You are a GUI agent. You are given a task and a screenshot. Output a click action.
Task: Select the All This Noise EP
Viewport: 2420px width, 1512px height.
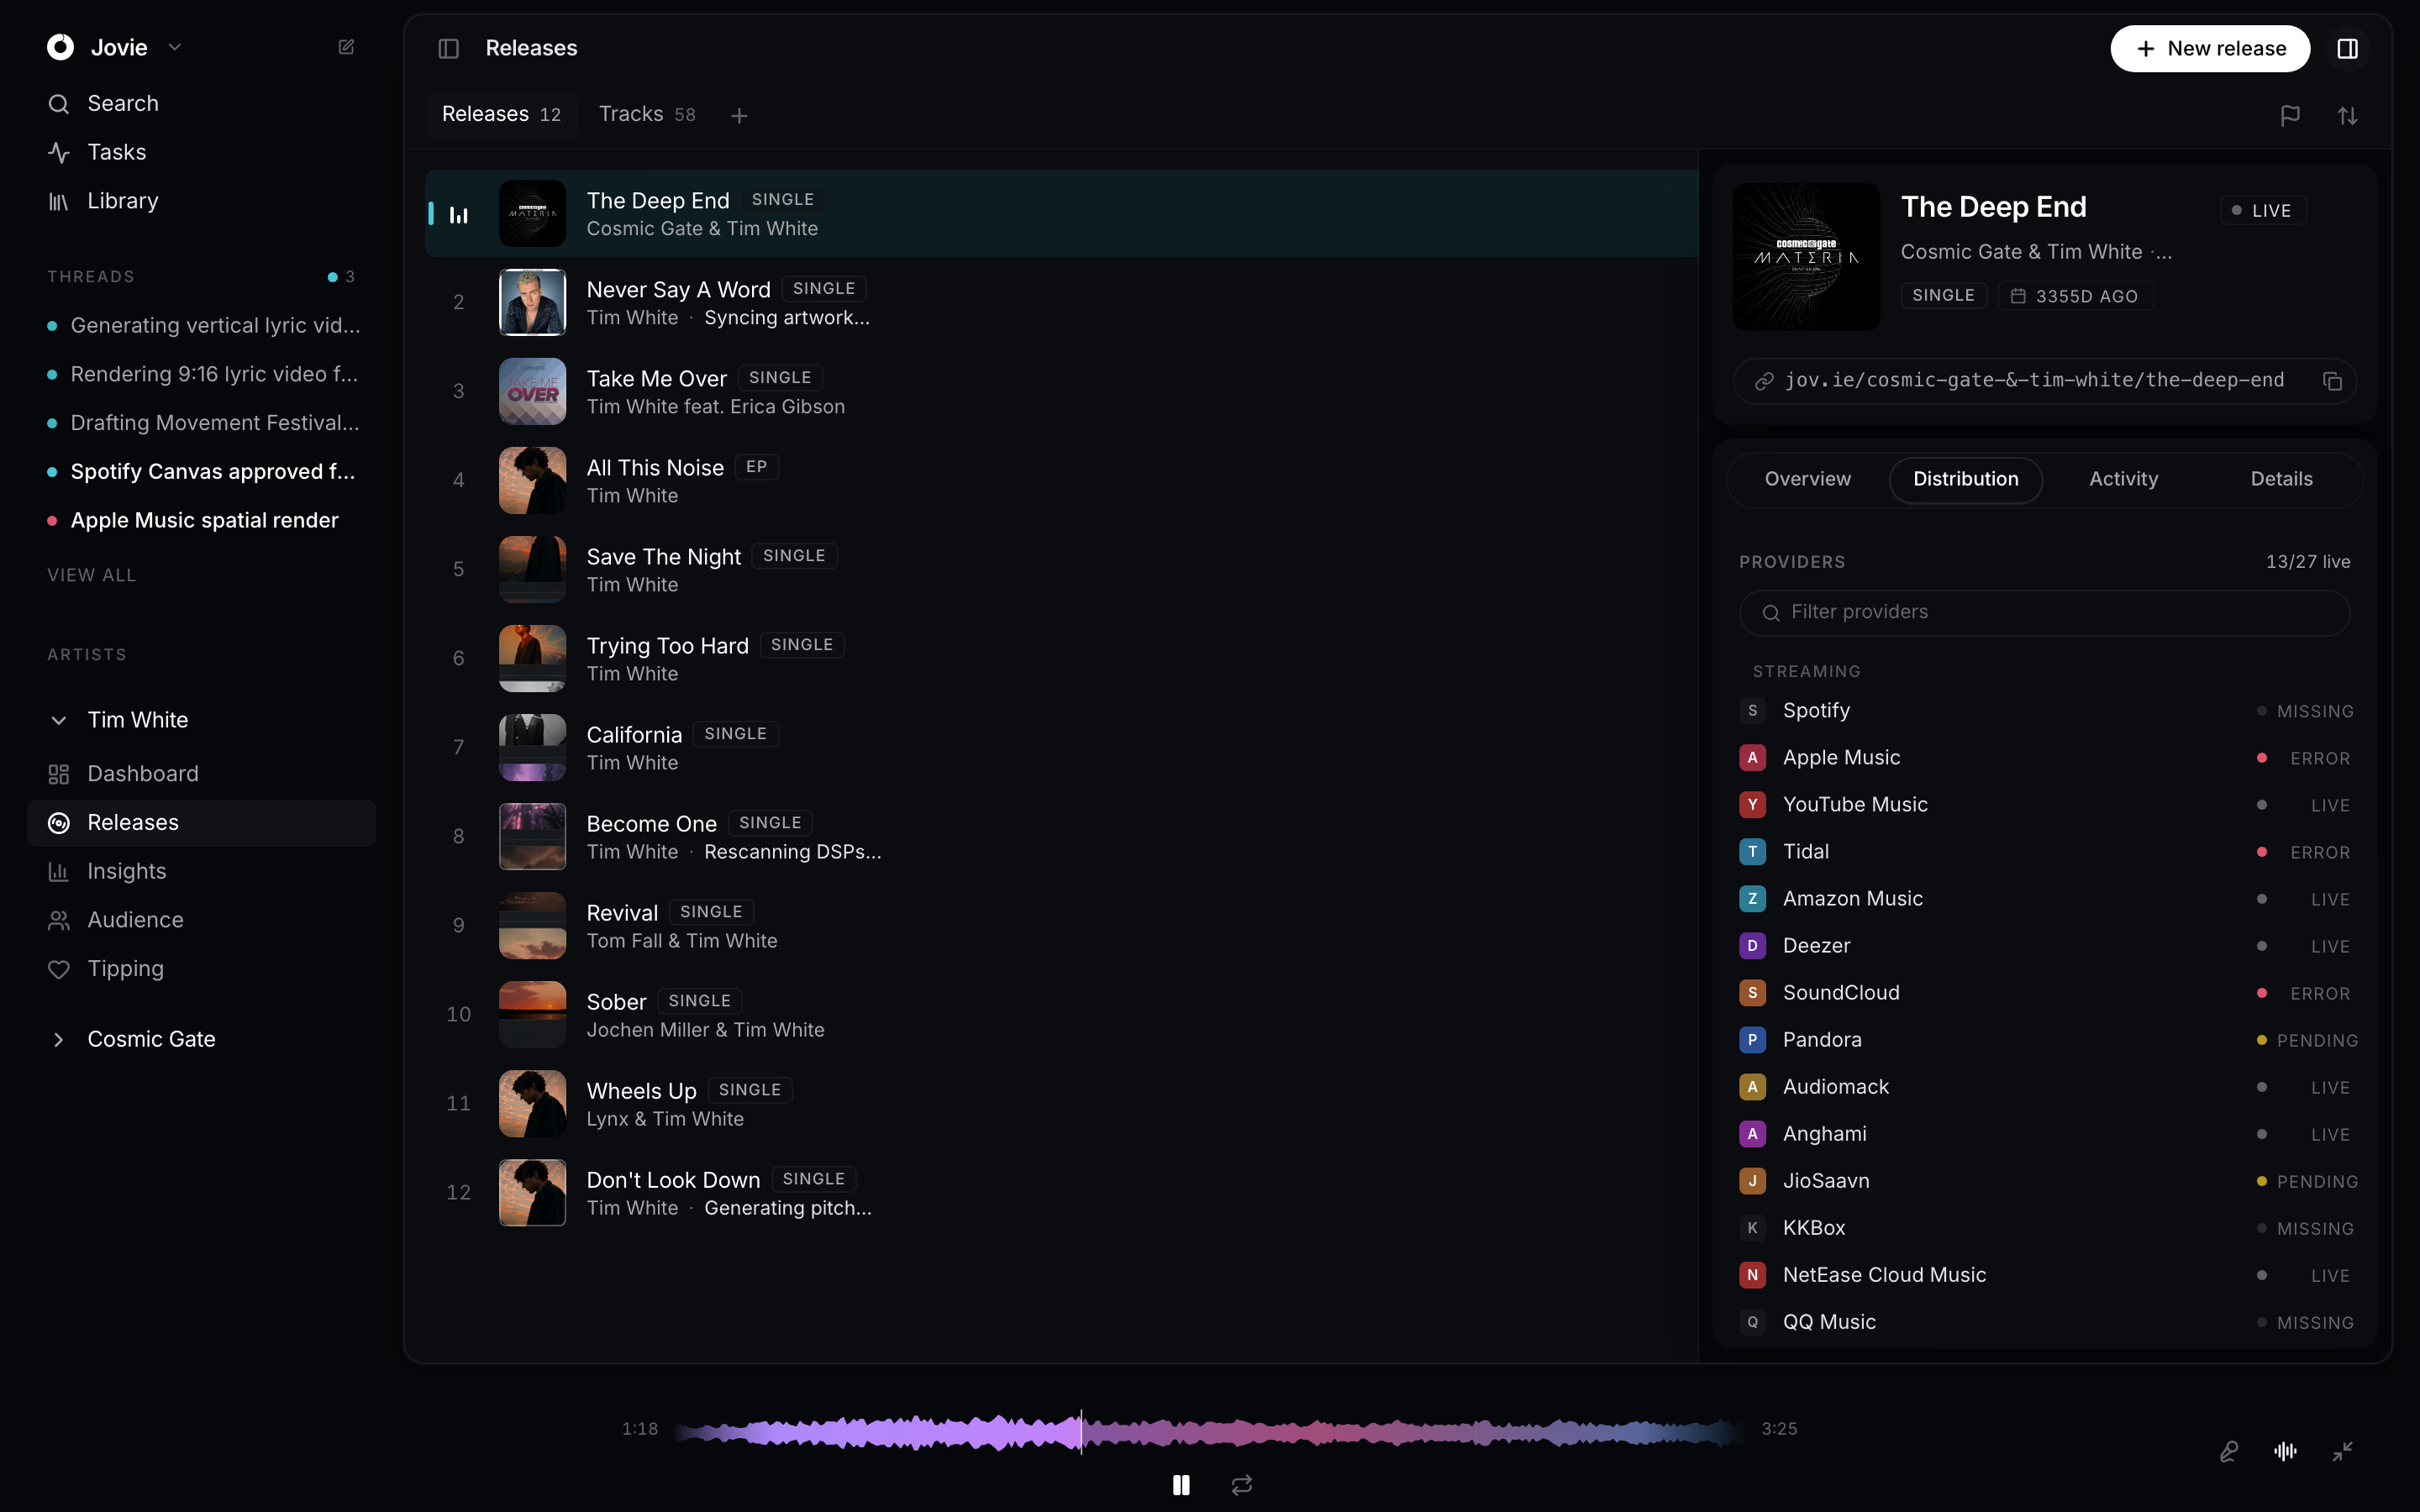tap(1062, 481)
